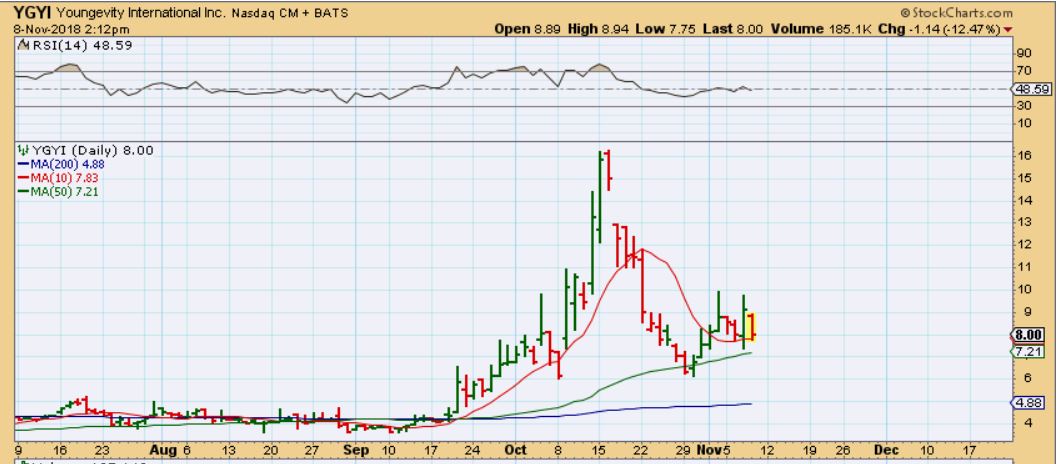Click the RSI(14) 48.59 indicator label
The width and height of the screenshot is (1058, 464).
[82, 45]
